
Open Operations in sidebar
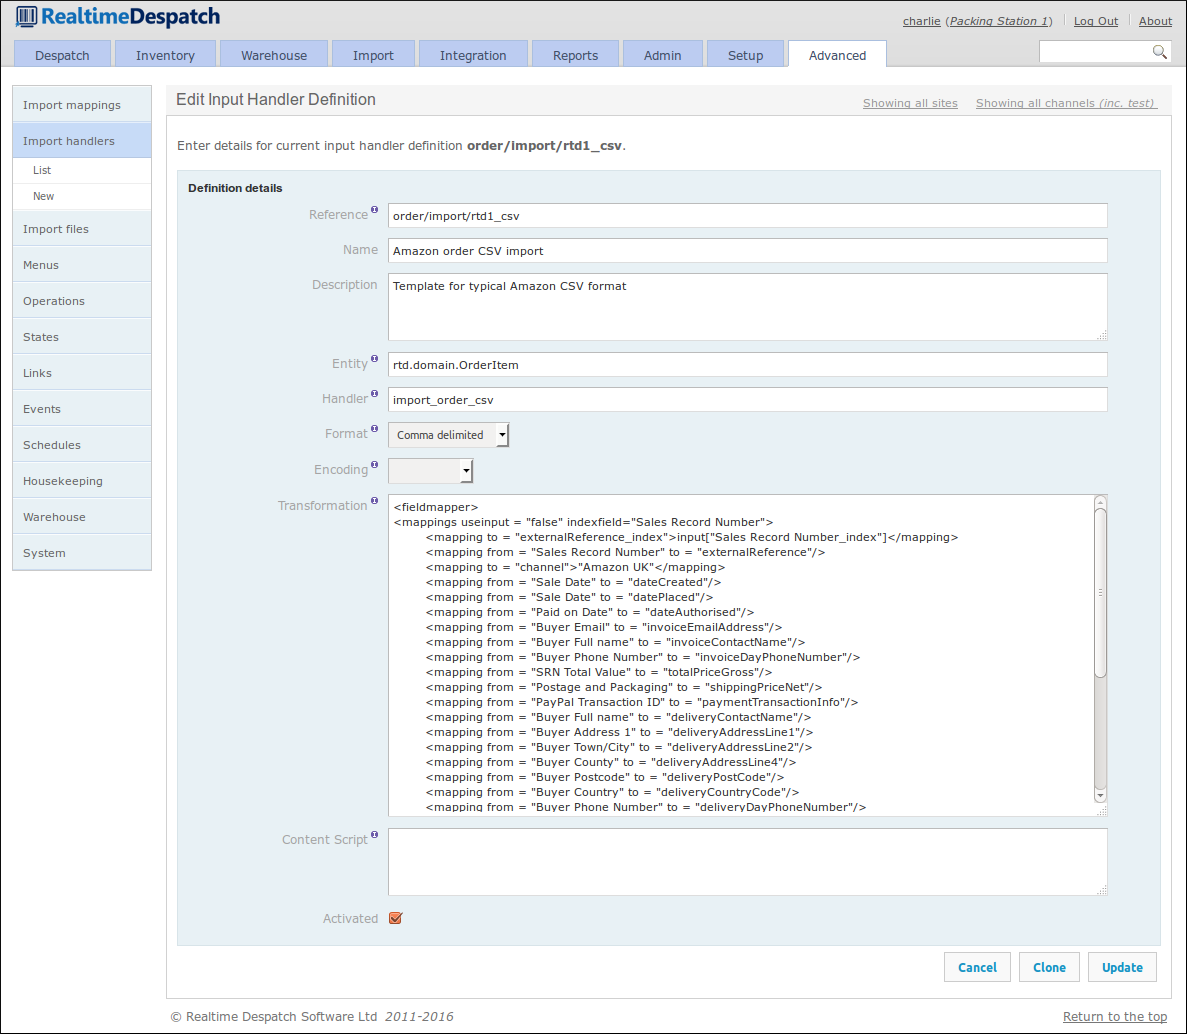click(82, 301)
